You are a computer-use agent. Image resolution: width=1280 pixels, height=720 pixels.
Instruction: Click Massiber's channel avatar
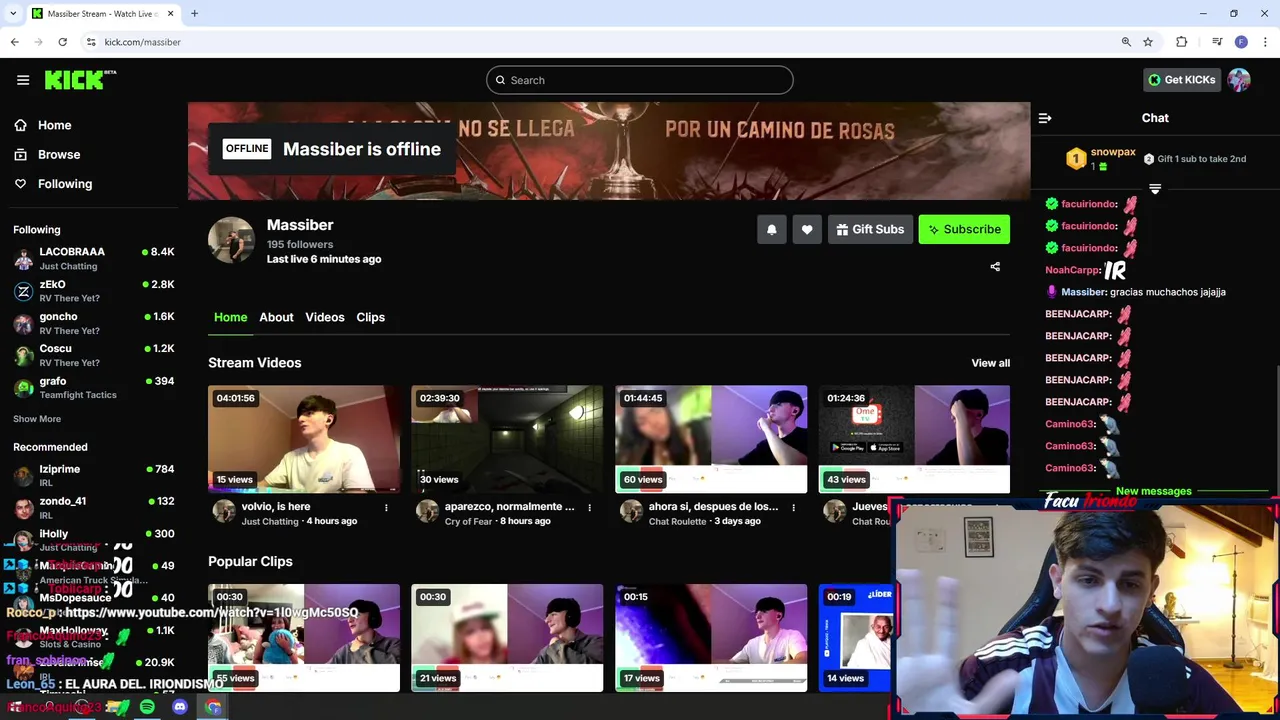pyautogui.click(x=231, y=240)
